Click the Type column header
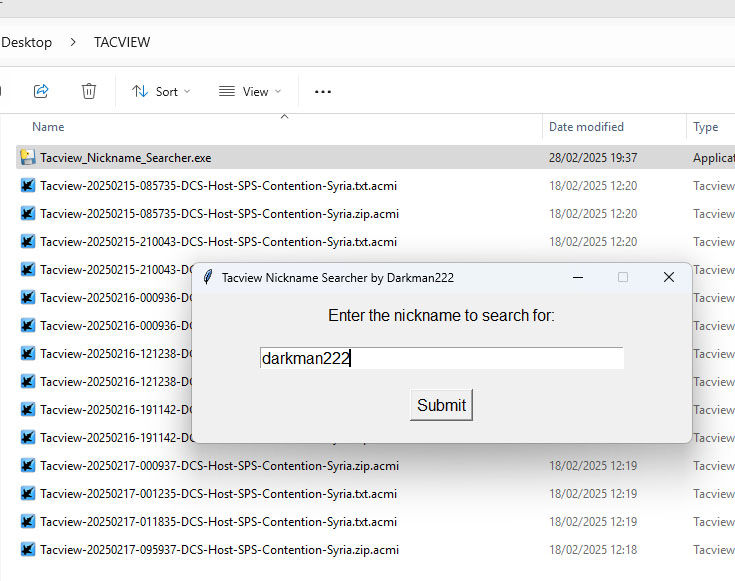 click(706, 127)
